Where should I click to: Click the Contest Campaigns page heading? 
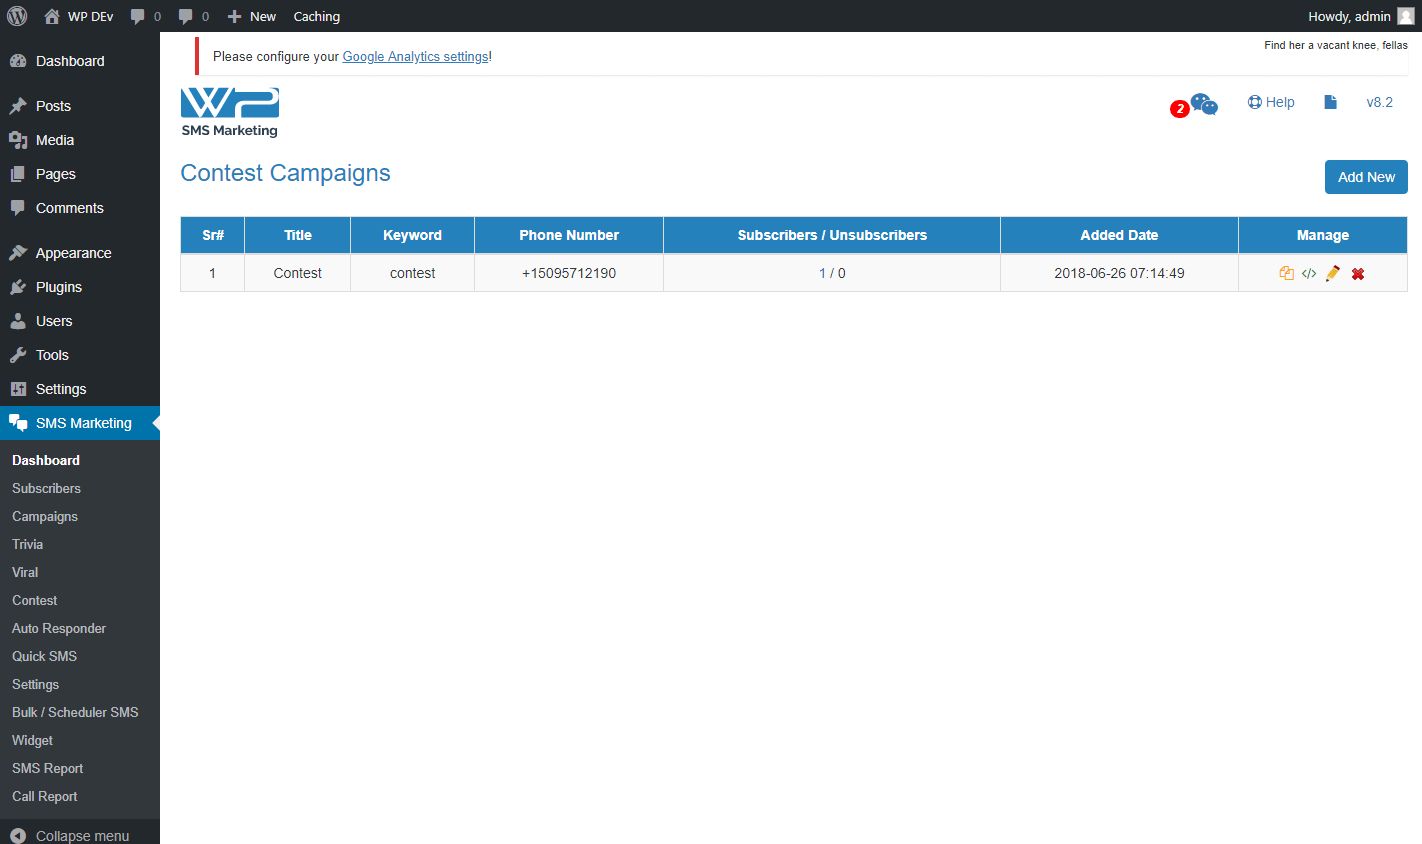285,173
